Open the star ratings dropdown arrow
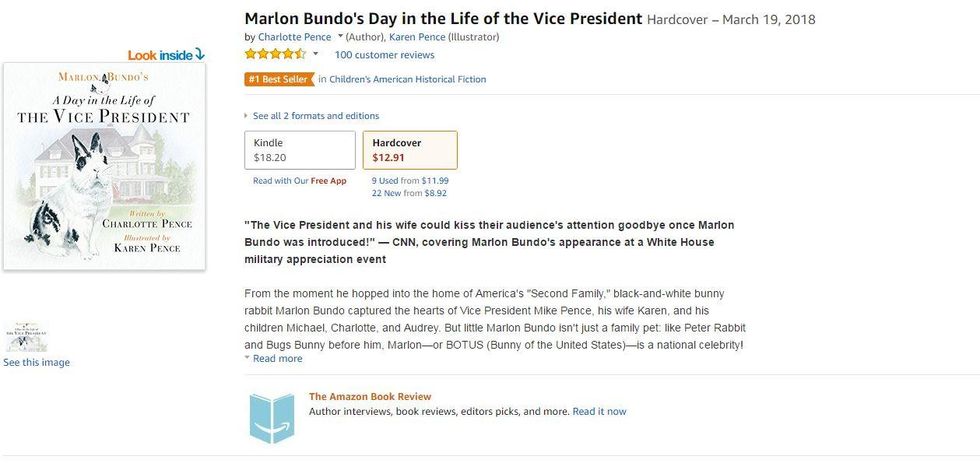Image resolution: width=980 pixels, height=463 pixels. pos(316,54)
